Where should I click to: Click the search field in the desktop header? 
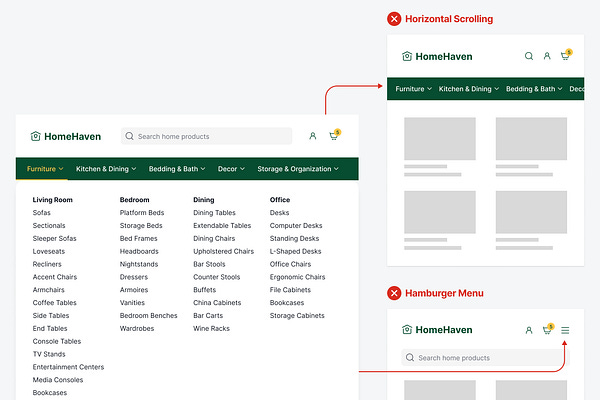coord(207,136)
